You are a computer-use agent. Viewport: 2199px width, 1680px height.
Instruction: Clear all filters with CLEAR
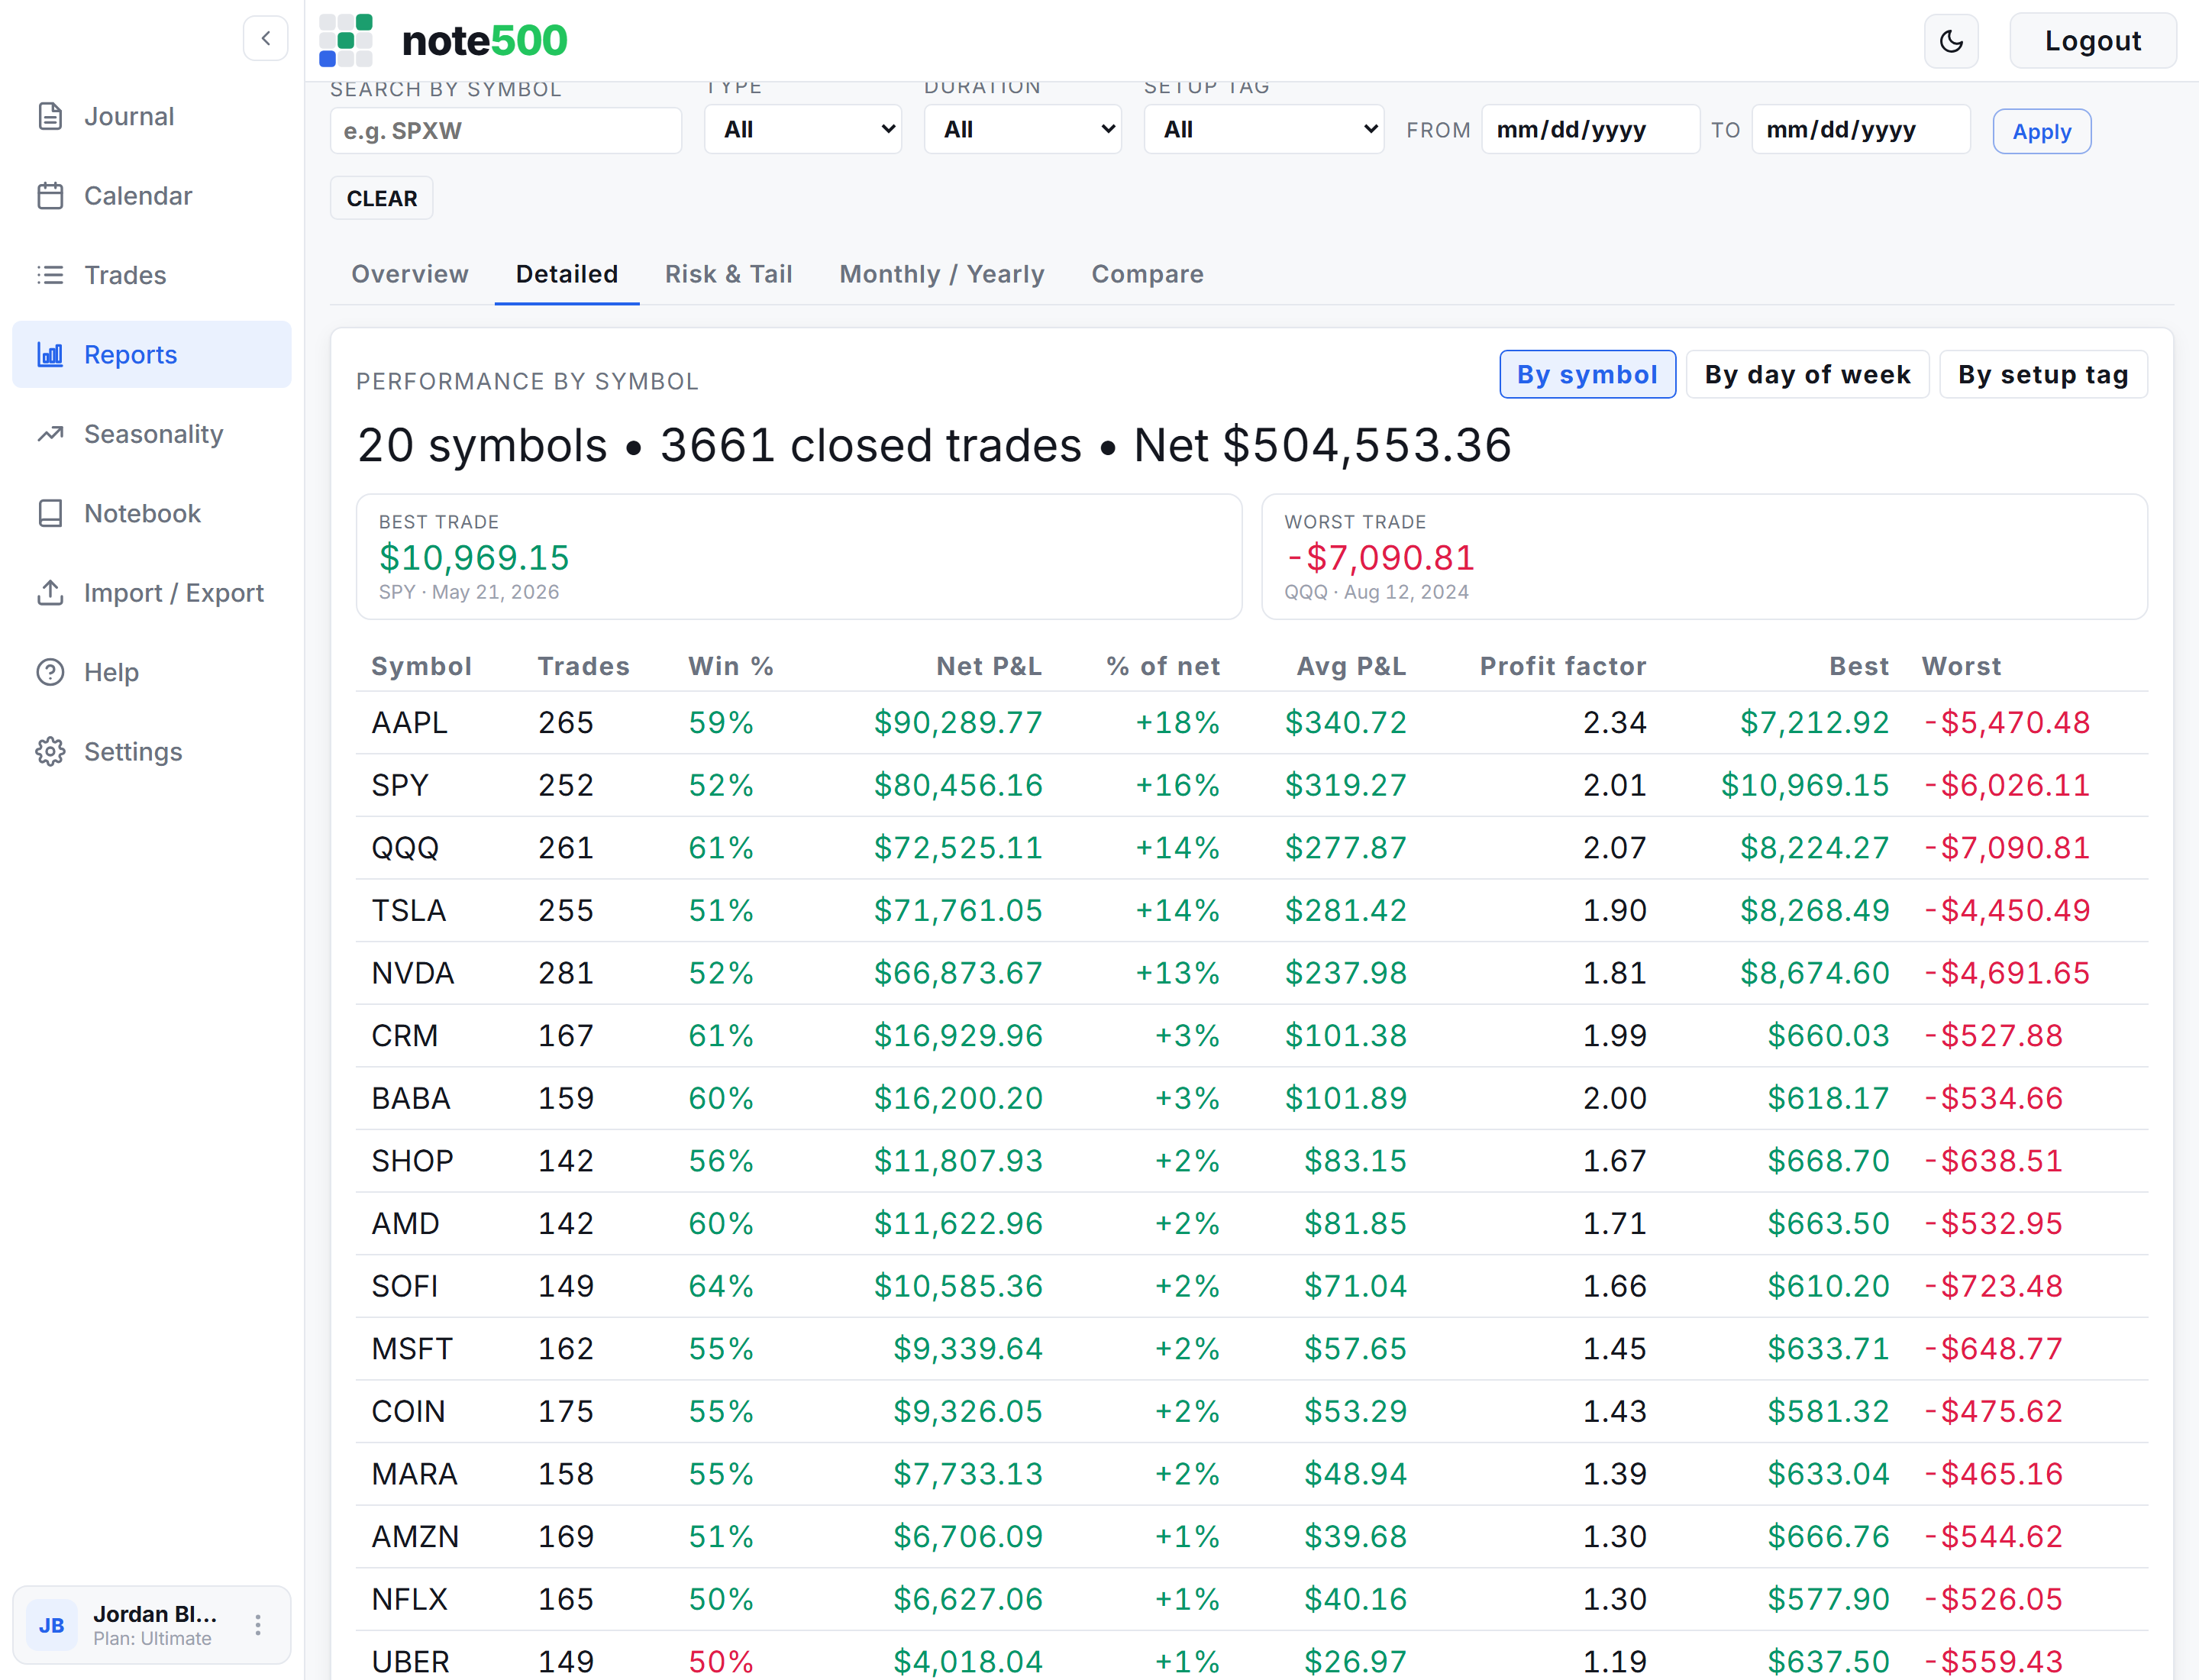point(382,198)
